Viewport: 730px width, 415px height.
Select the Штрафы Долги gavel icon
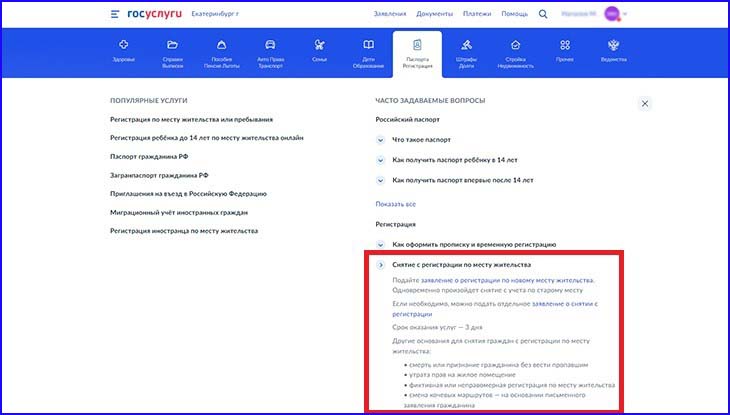point(466,45)
